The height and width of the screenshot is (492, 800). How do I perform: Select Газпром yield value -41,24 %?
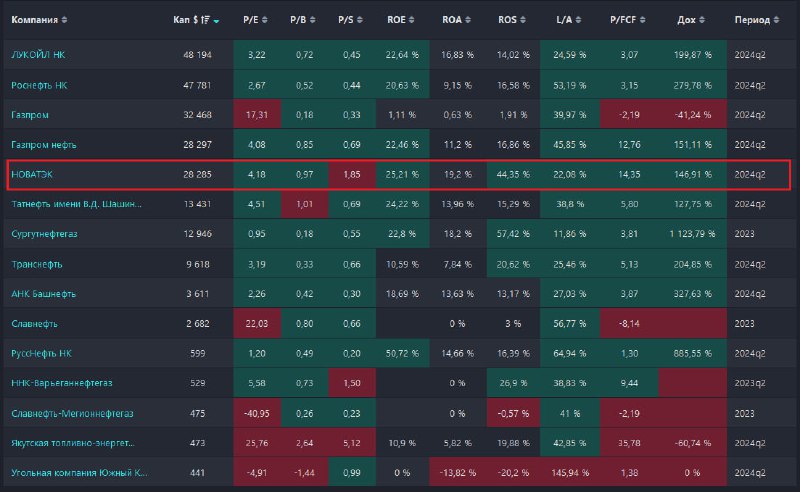pyautogui.click(x=692, y=115)
